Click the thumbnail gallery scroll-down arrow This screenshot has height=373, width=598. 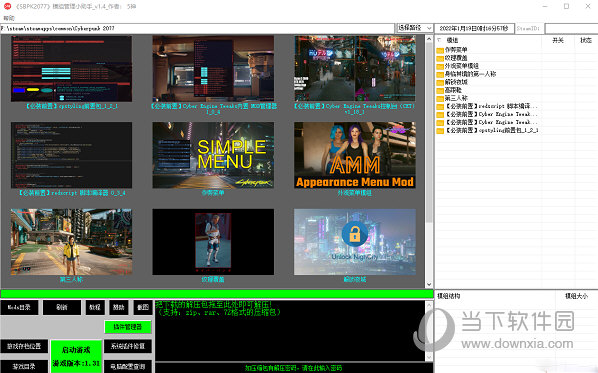(x=429, y=284)
